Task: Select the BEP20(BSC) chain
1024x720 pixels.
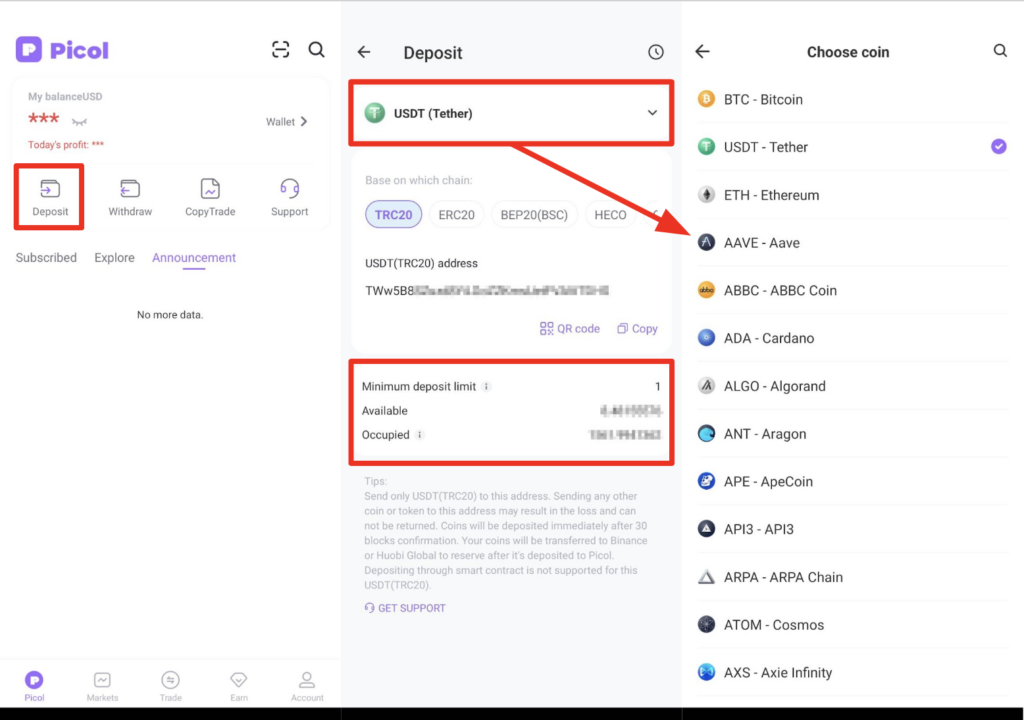Action: pyautogui.click(x=534, y=214)
